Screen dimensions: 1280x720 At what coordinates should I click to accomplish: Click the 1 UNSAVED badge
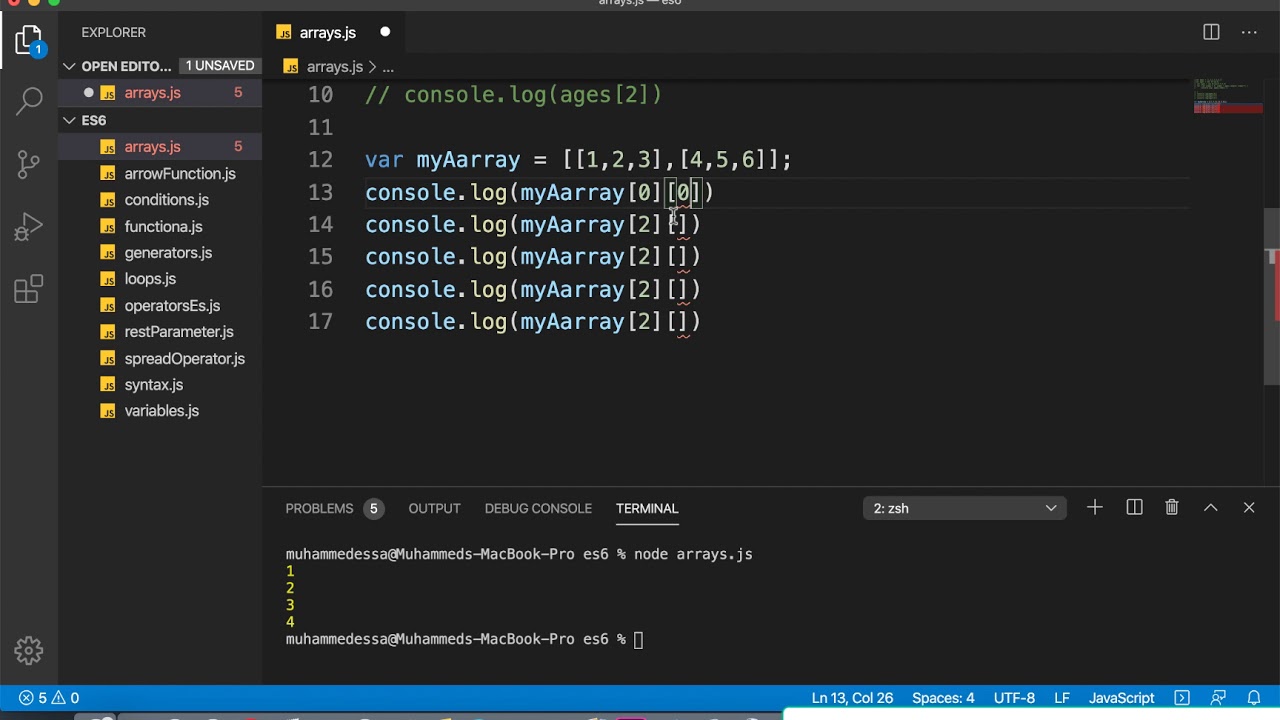tap(220, 66)
